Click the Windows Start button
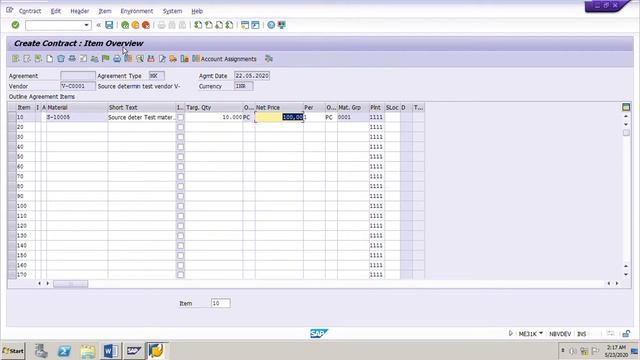 pos(13,351)
